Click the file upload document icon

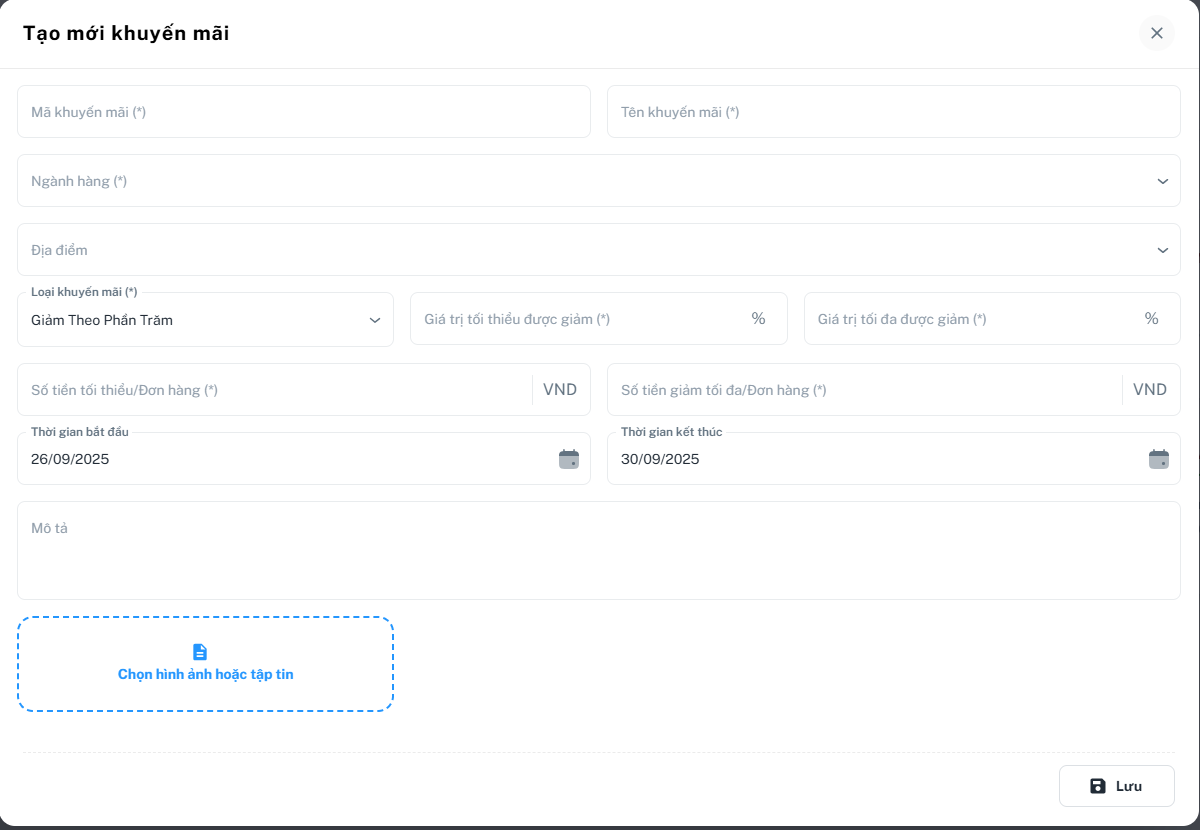pos(200,652)
